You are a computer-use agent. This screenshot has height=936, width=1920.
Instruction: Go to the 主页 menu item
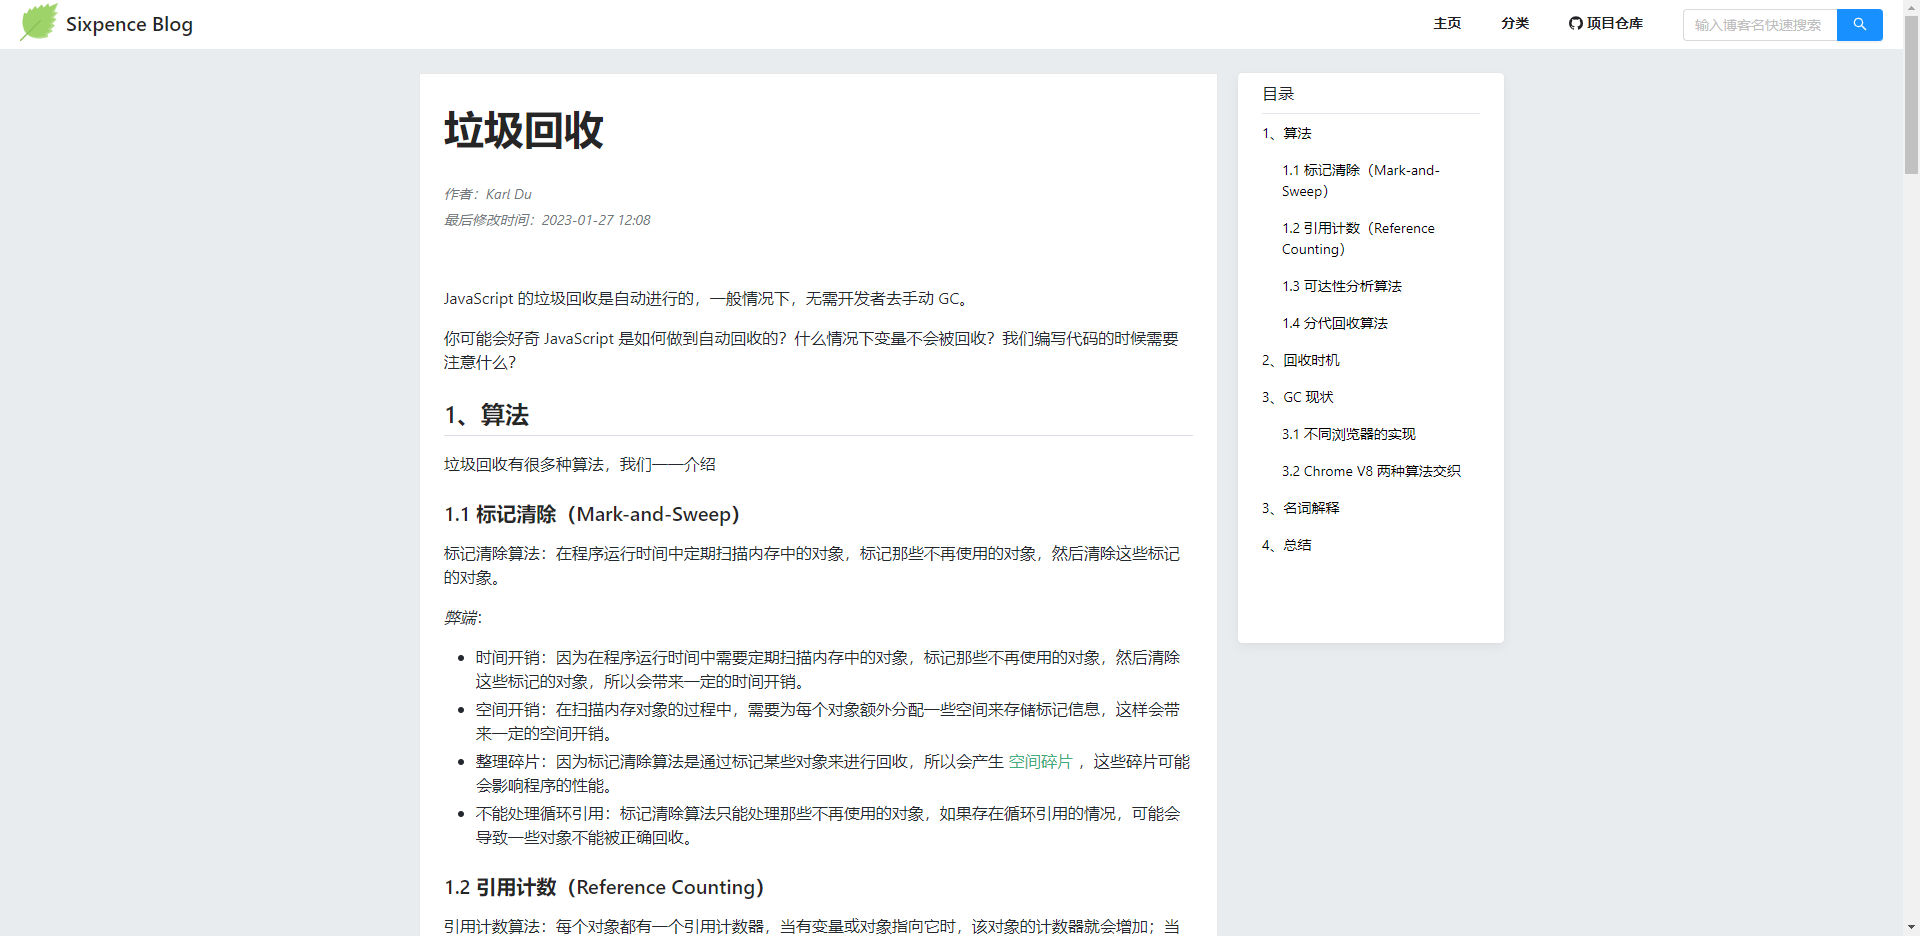coord(1447,23)
